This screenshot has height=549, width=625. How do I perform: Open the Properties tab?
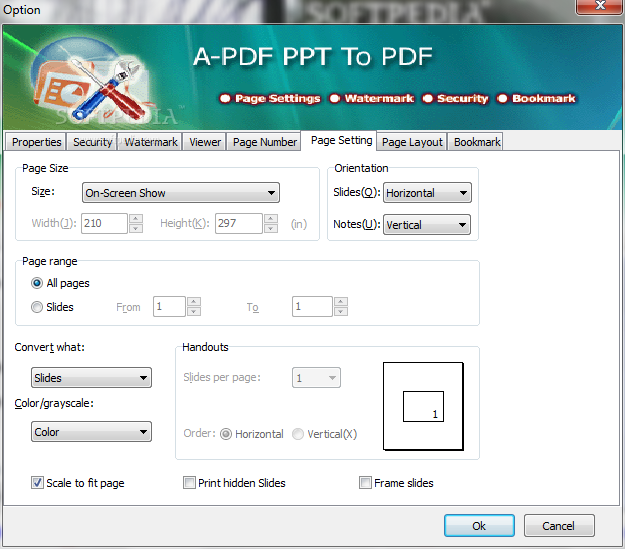click(36, 142)
